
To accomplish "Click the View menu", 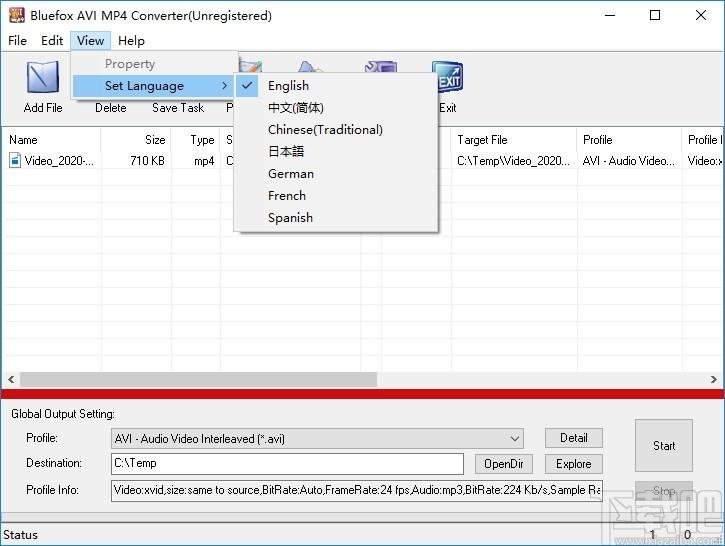I will click(91, 41).
